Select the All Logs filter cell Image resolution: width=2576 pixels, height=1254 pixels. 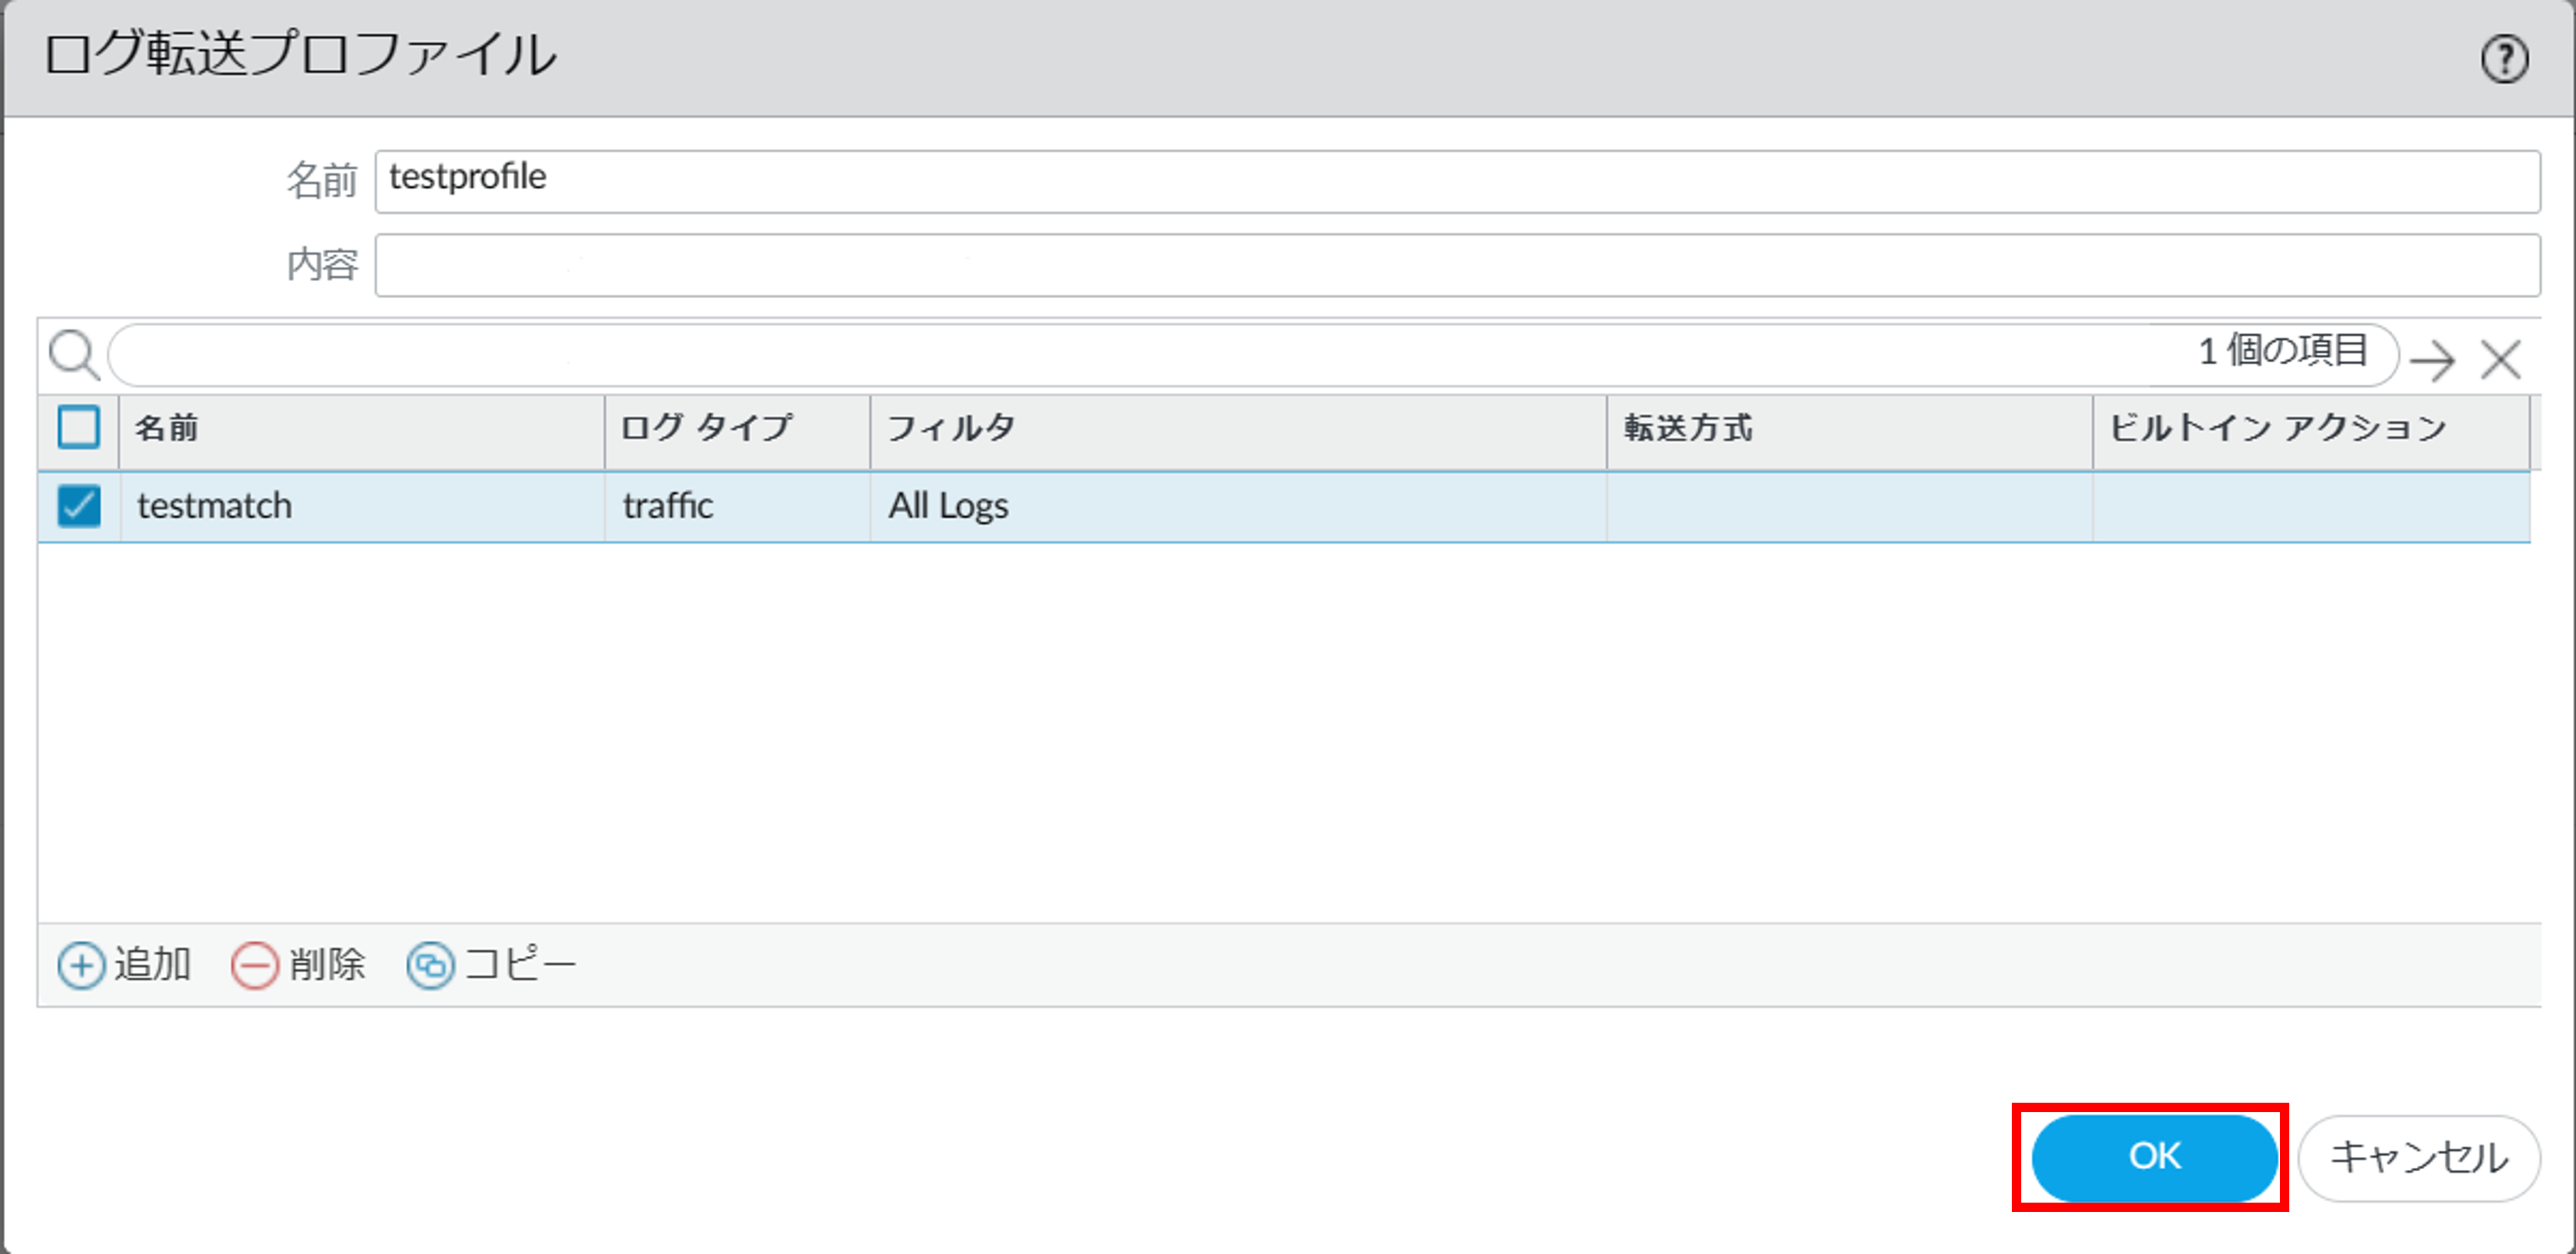coord(948,506)
